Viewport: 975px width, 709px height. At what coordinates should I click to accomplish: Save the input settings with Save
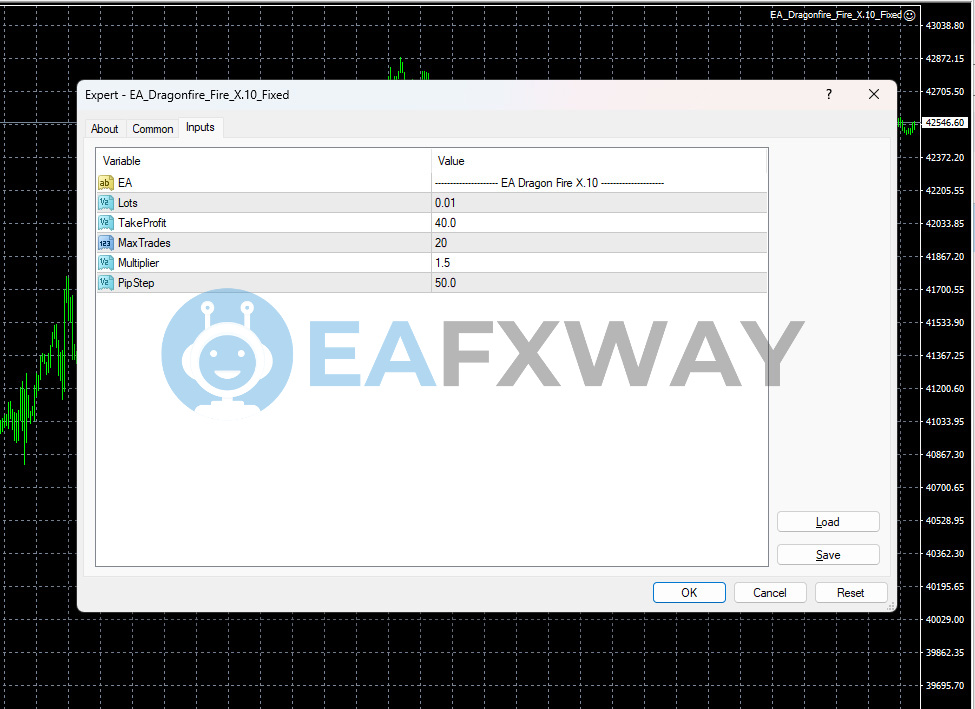click(x=828, y=555)
